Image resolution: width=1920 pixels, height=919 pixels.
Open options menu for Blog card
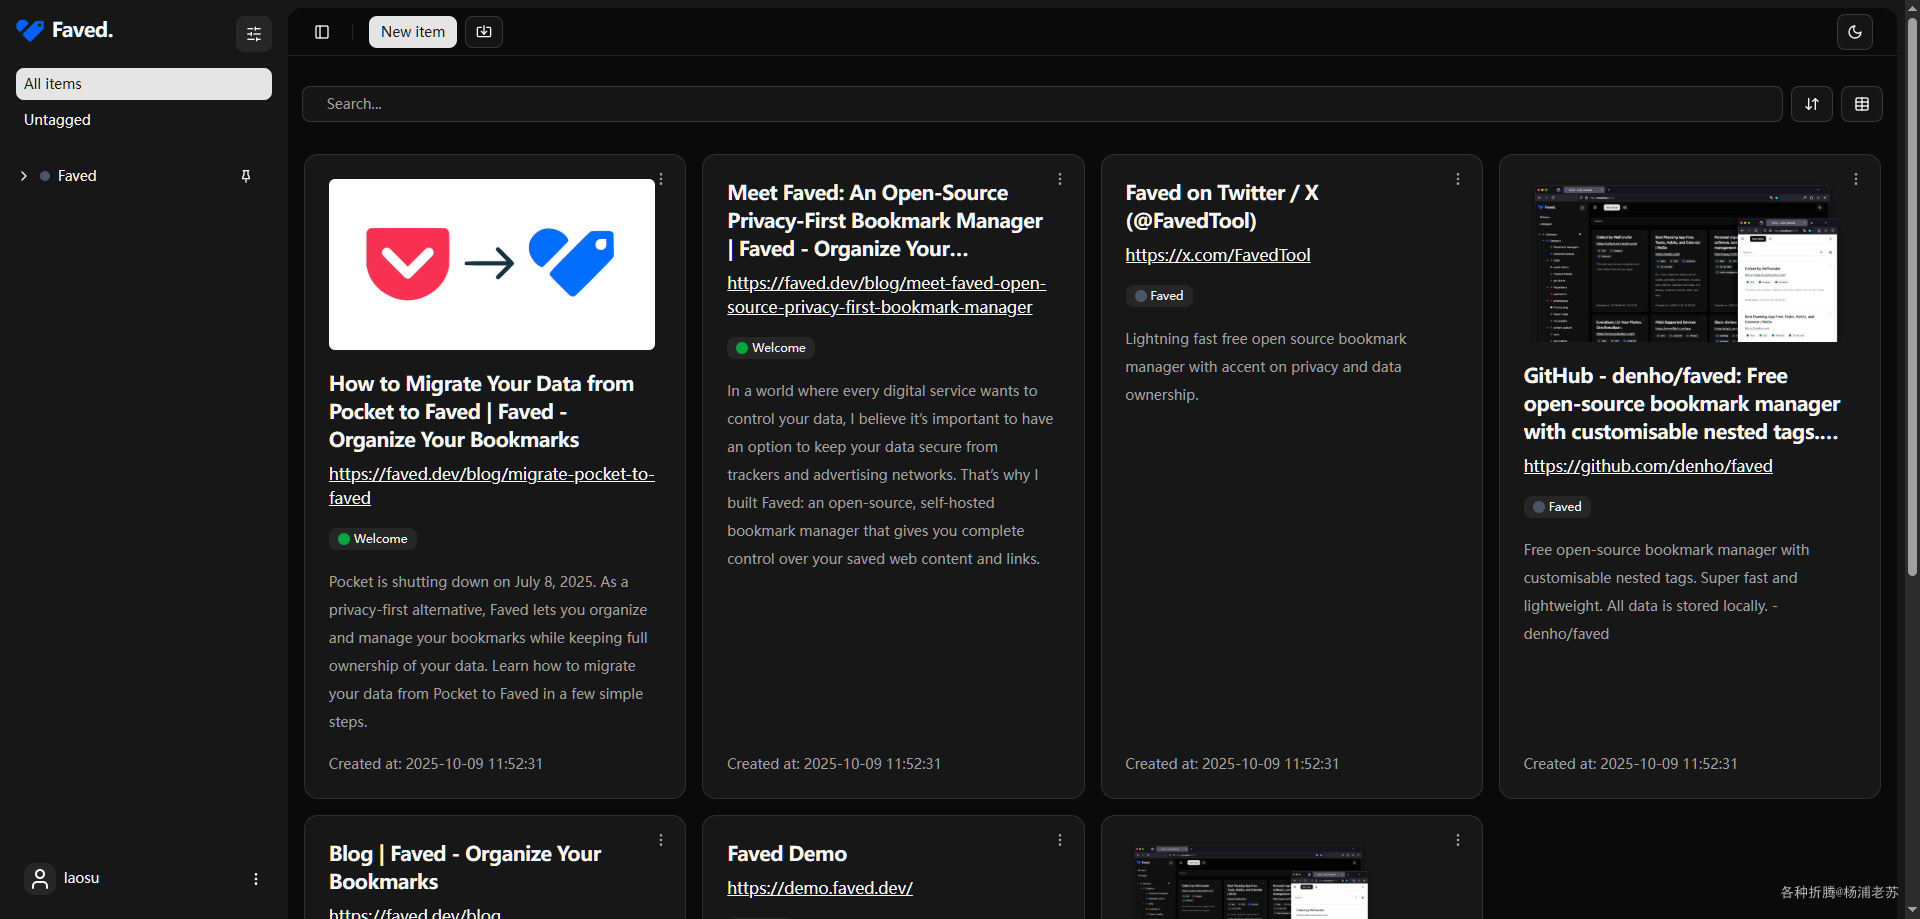tap(661, 840)
